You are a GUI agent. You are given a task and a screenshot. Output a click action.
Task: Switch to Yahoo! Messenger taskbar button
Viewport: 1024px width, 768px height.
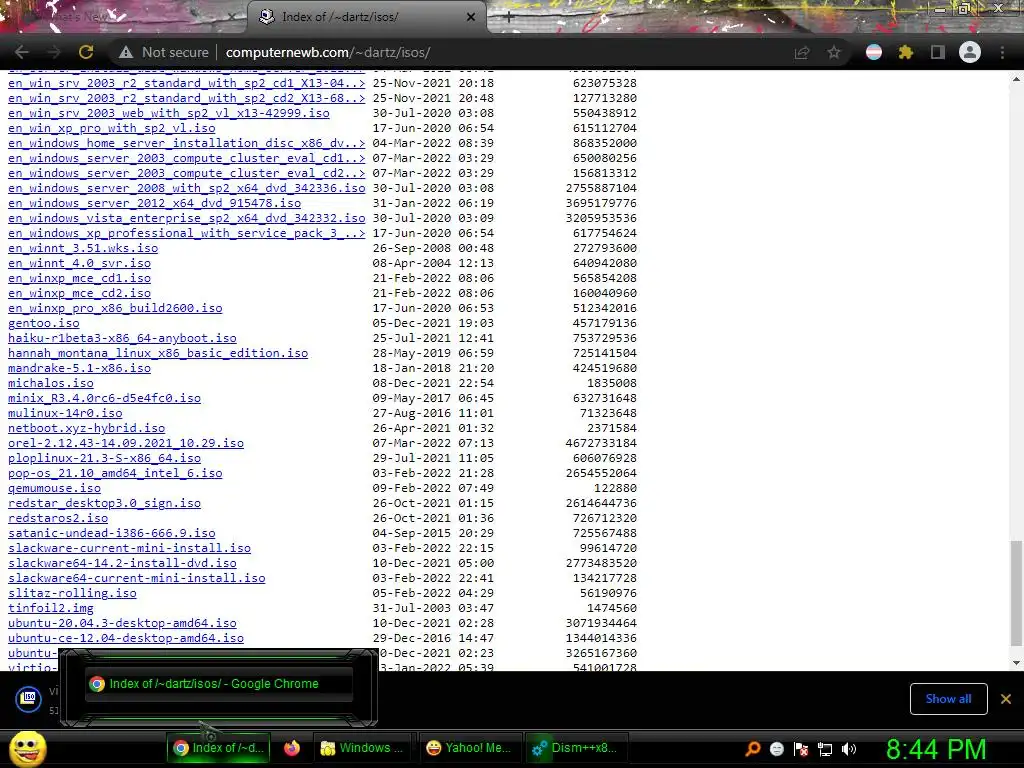pyautogui.click(x=469, y=748)
